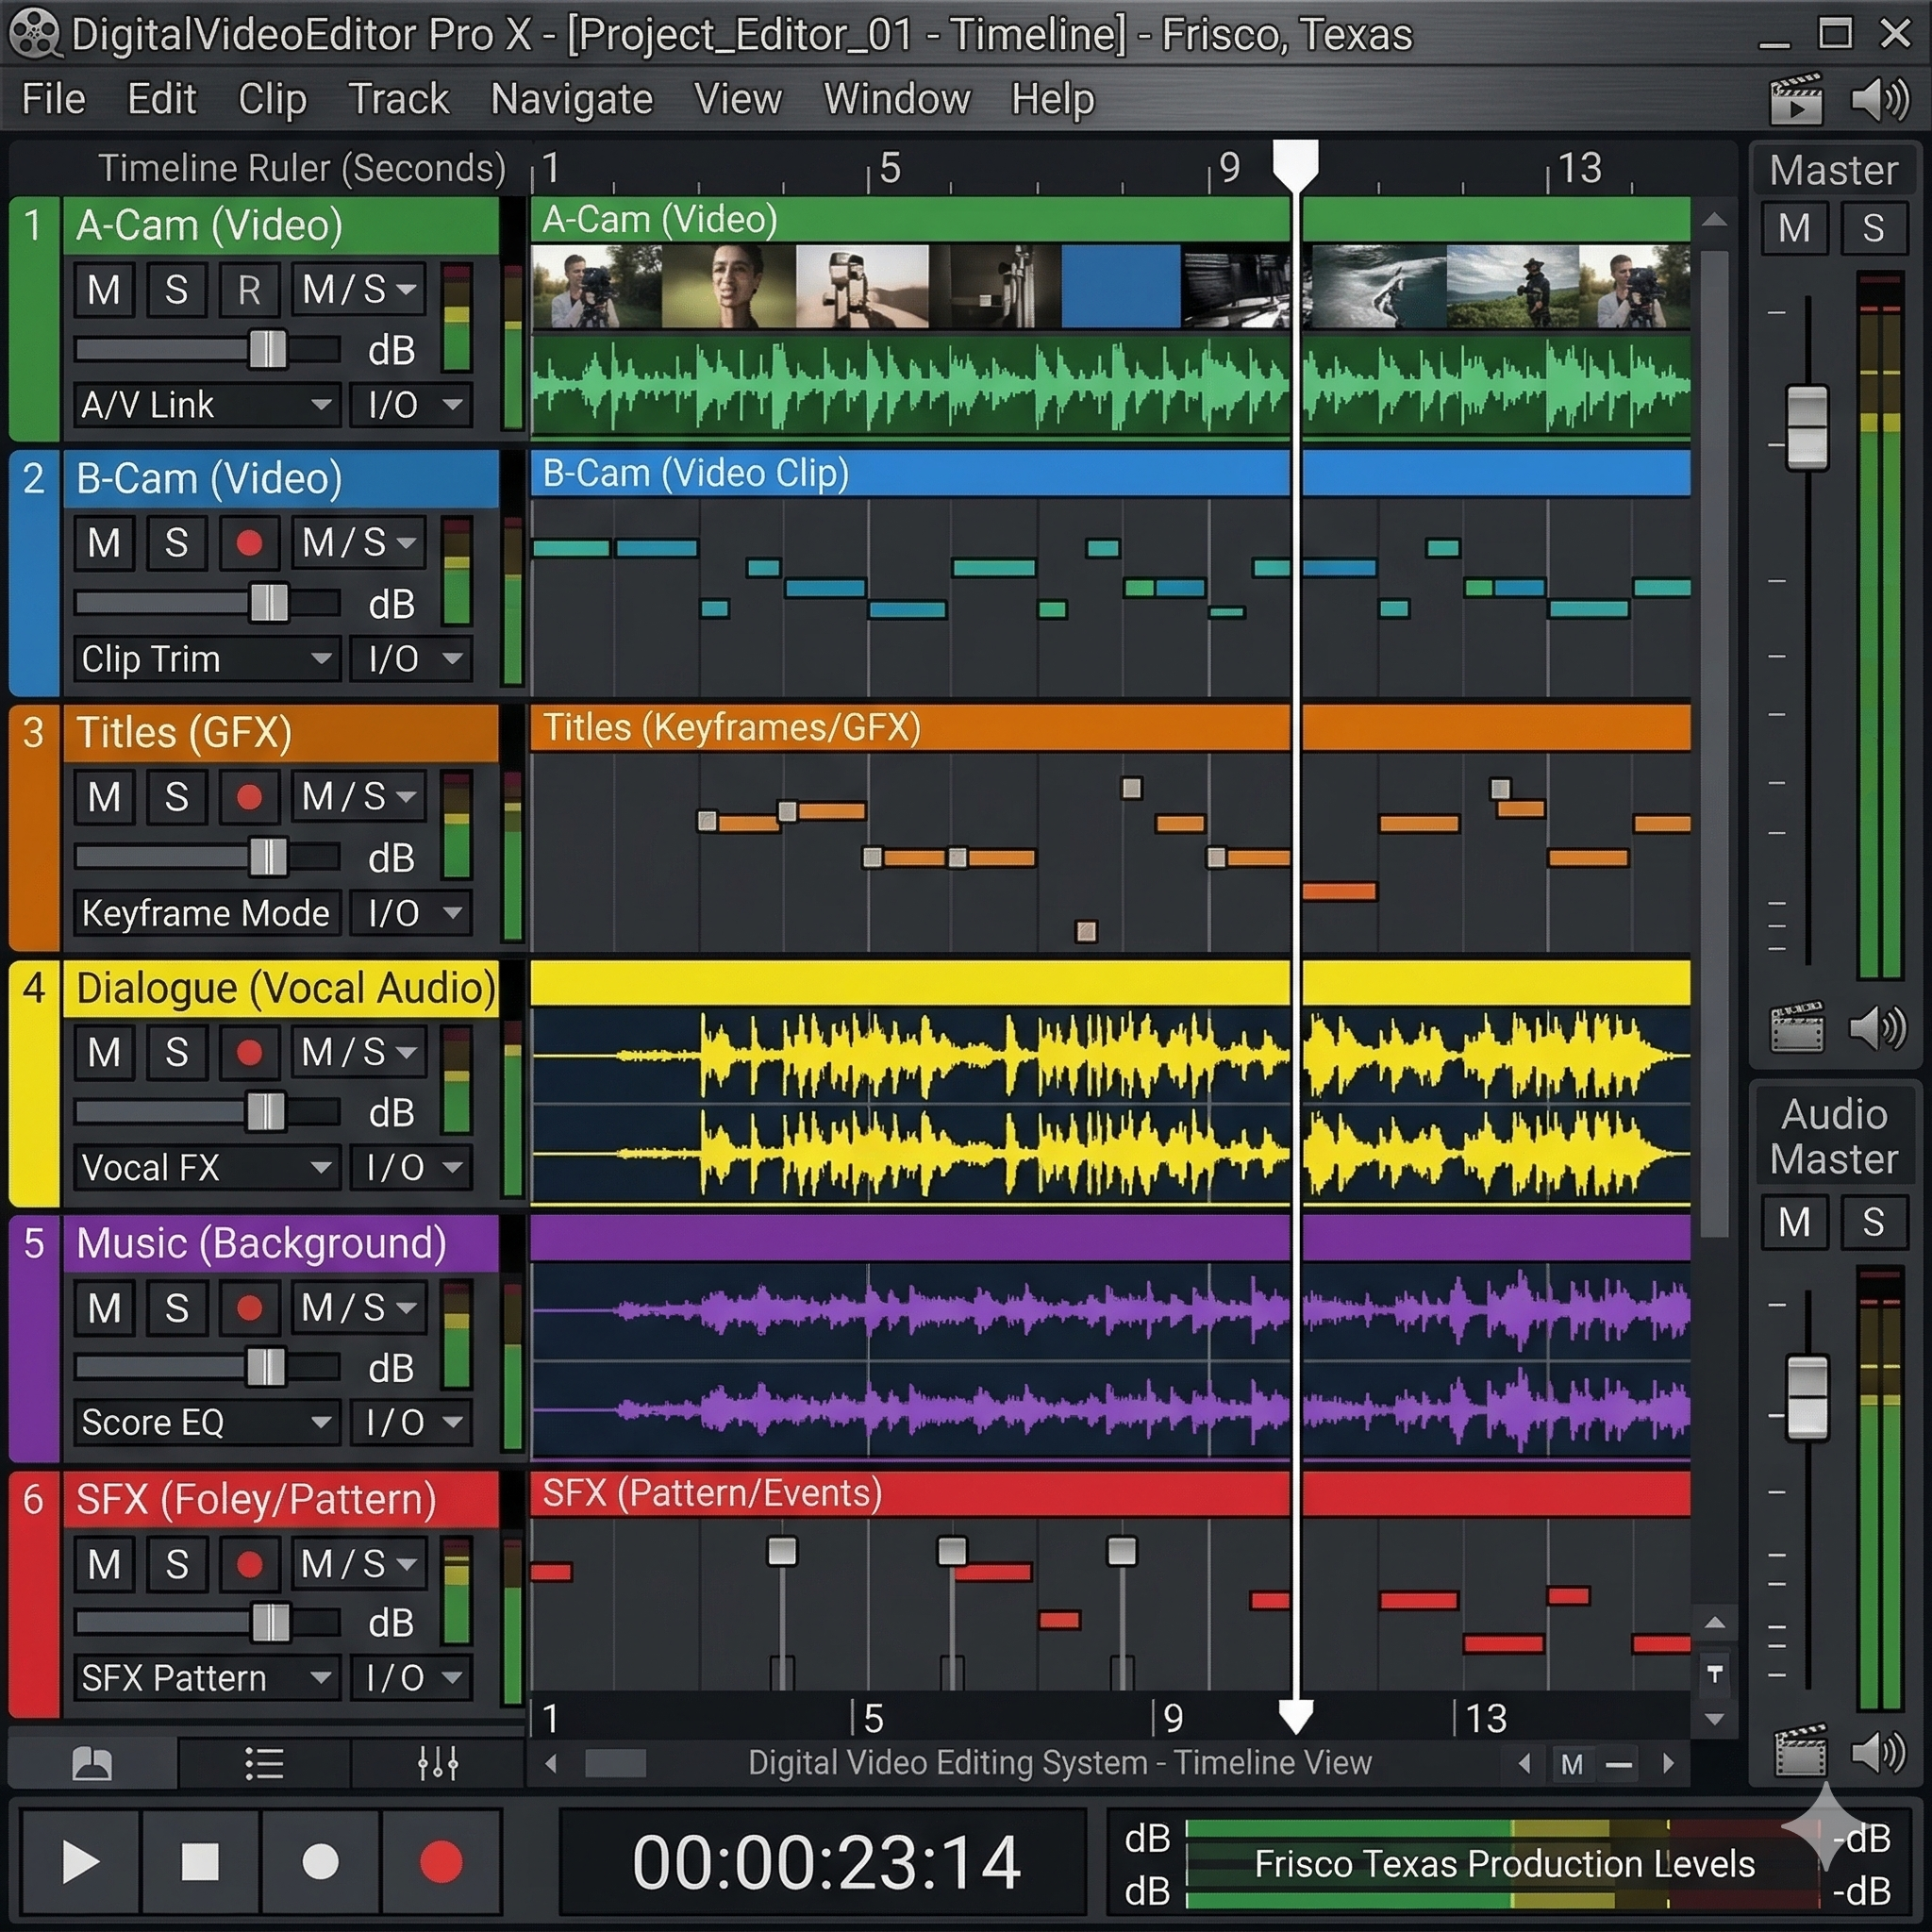Expand the M/S dropdown on SFX track
This screenshot has height=1932, width=1932.
358,1564
